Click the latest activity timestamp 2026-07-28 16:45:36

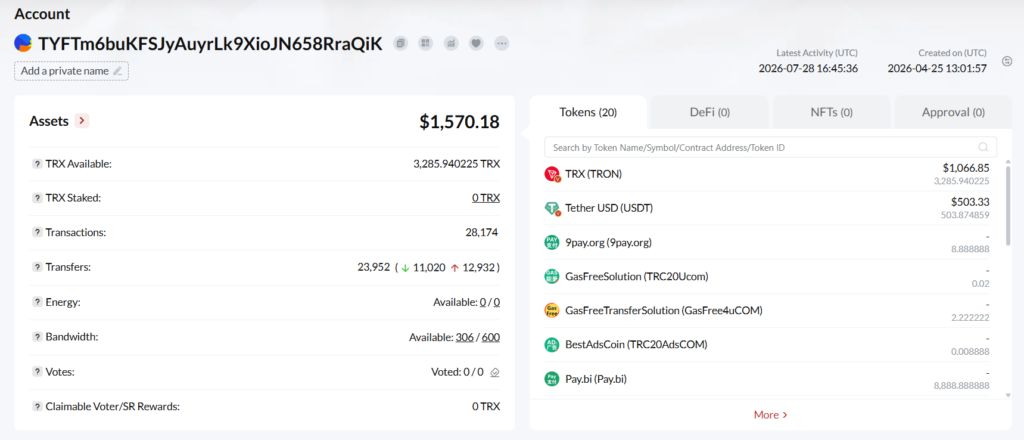808,69
